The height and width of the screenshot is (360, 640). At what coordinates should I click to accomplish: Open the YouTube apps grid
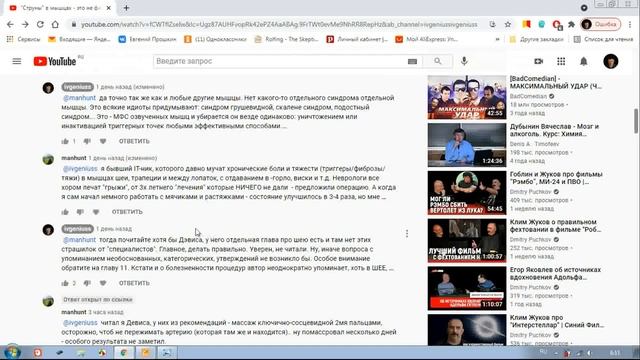pyautogui.click(x=561, y=61)
